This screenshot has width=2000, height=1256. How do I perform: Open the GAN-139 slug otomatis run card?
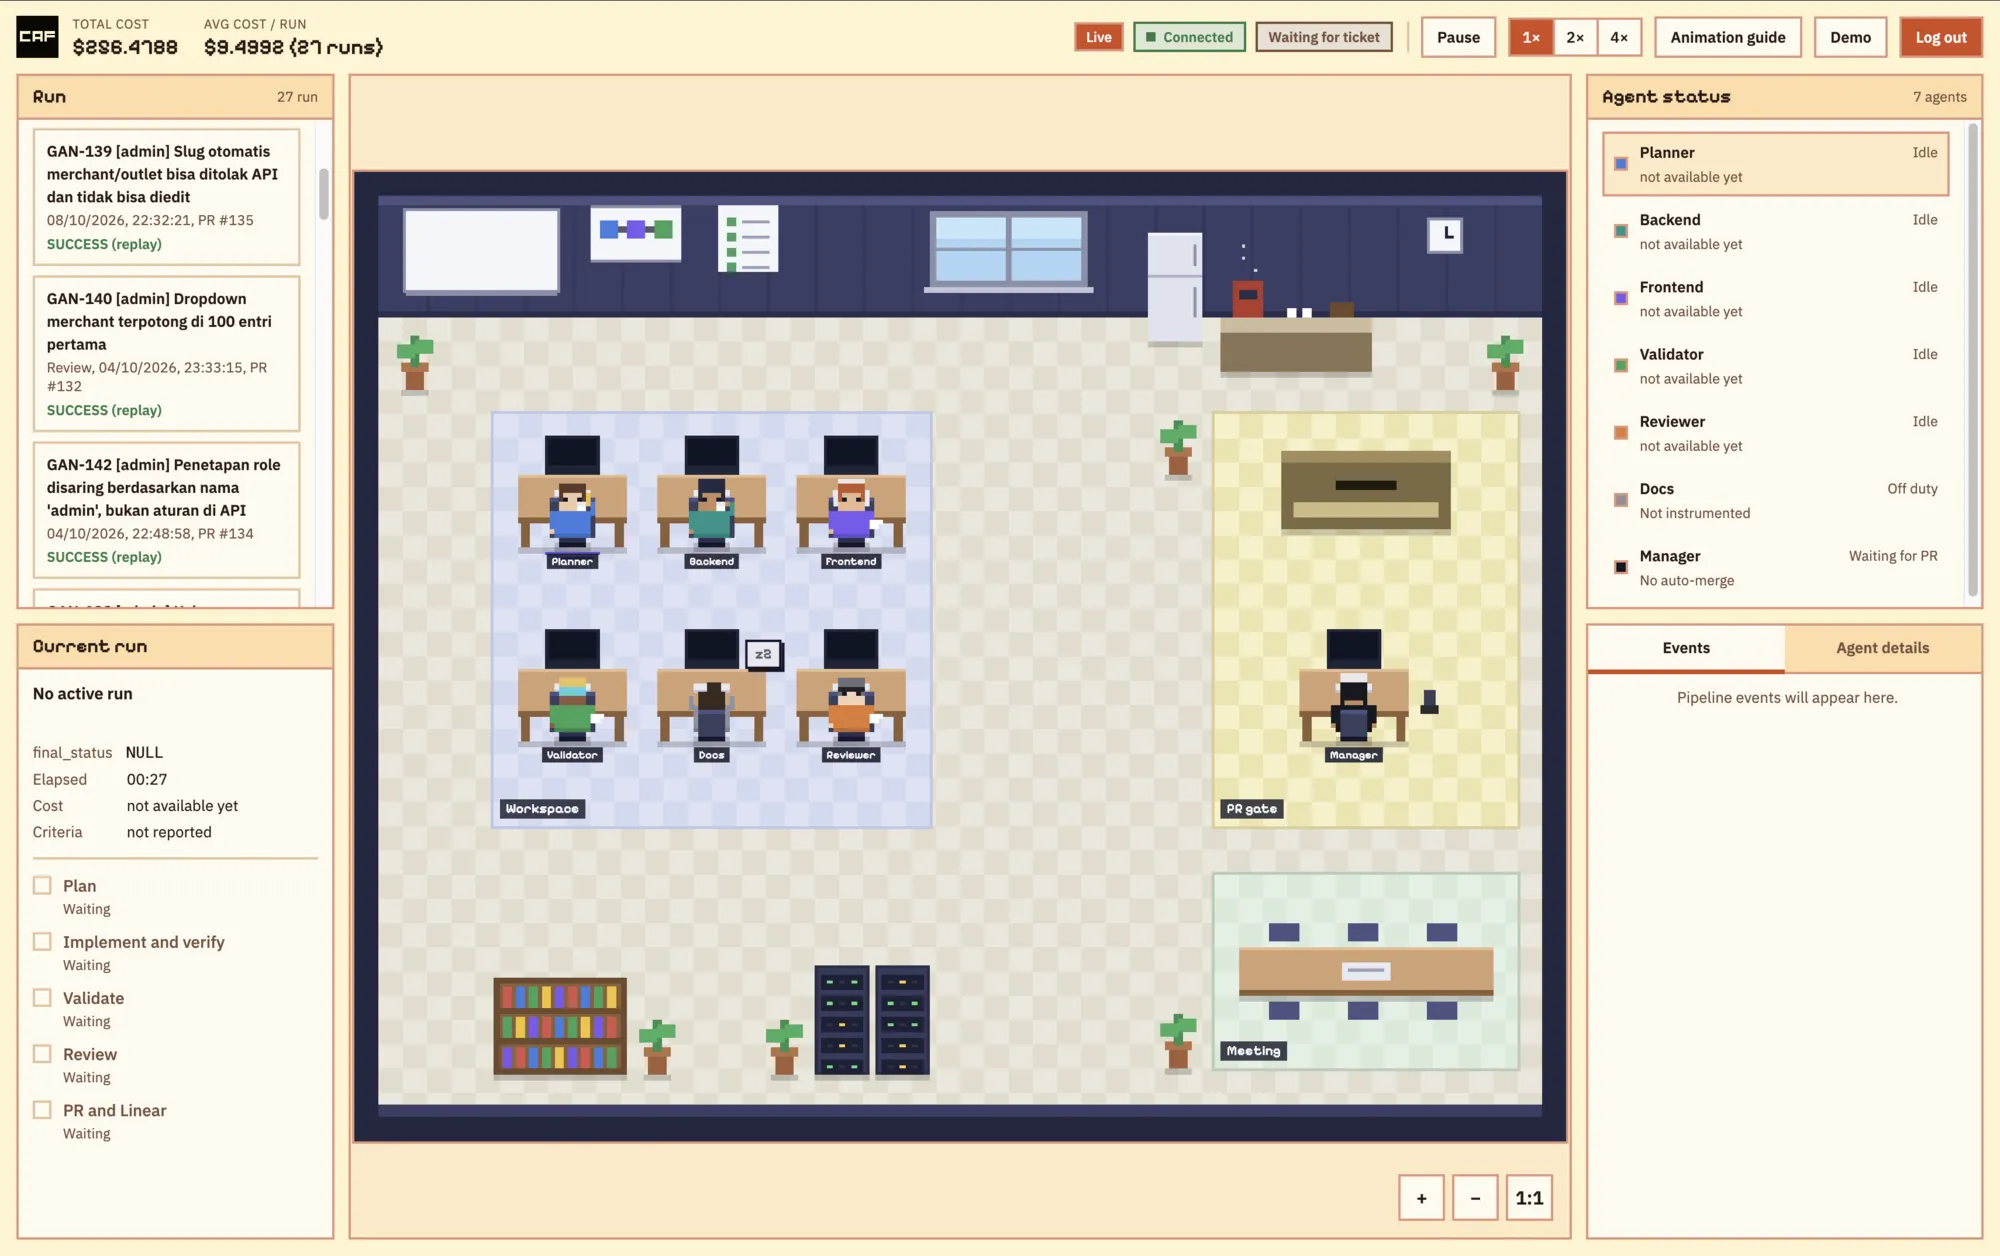(166, 197)
